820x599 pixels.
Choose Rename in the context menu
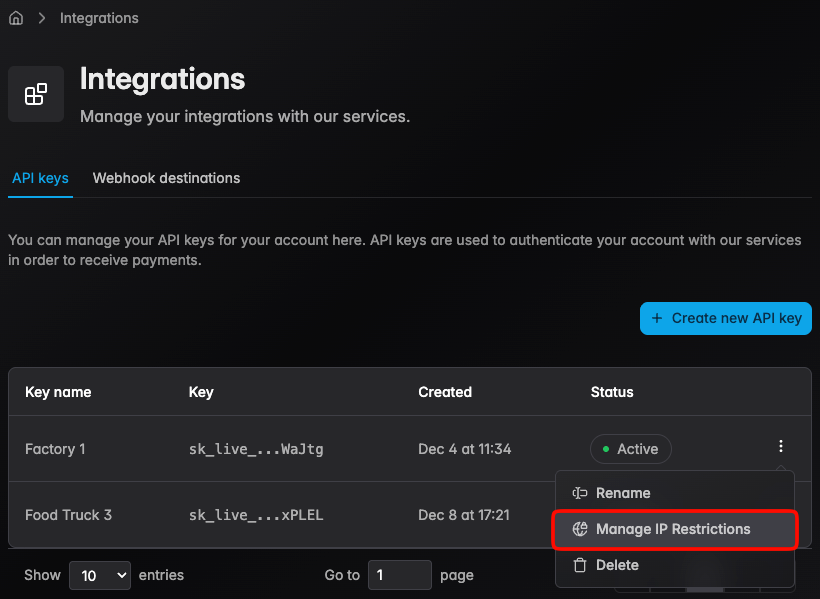tap(623, 493)
